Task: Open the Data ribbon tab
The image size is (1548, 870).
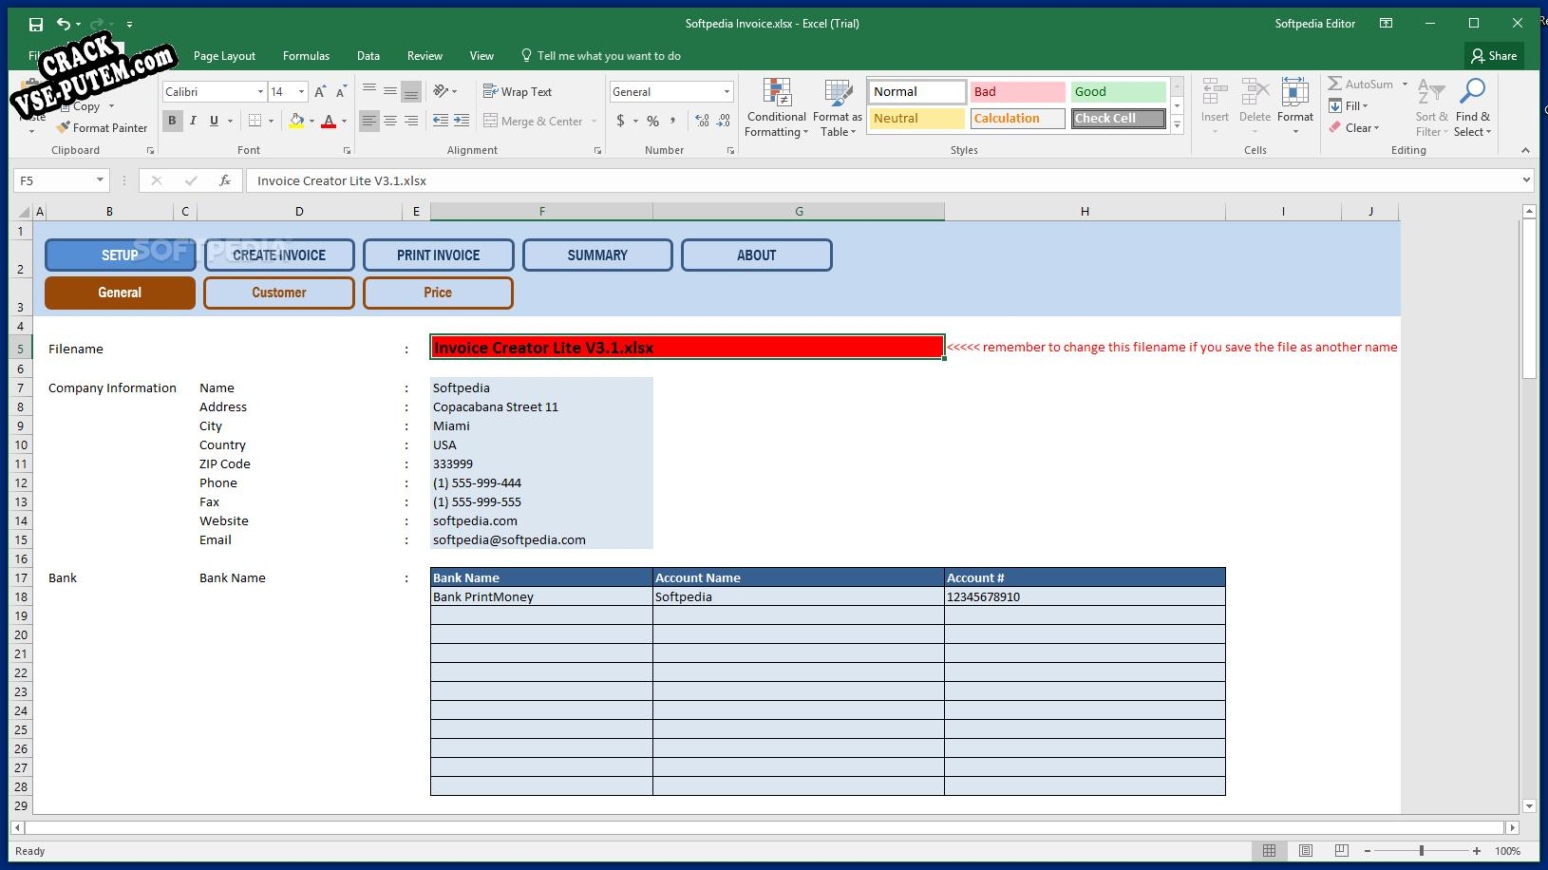Action: point(368,56)
